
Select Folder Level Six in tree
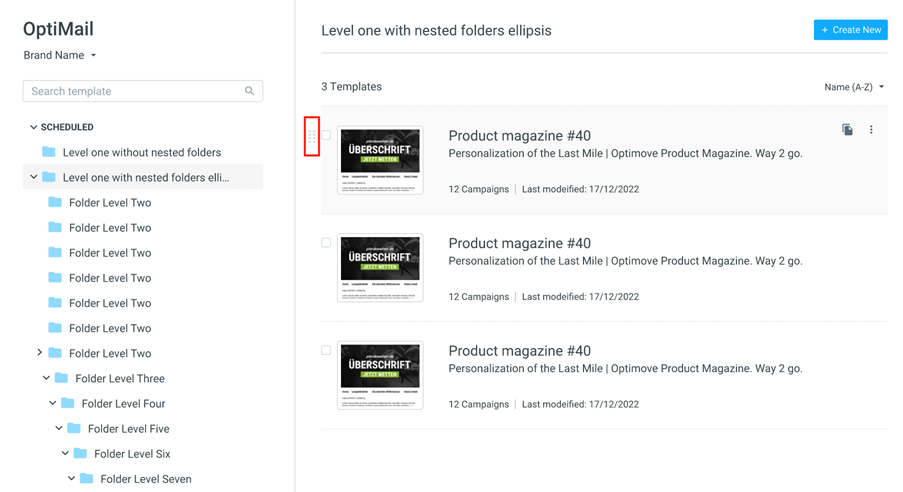[x=132, y=453]
